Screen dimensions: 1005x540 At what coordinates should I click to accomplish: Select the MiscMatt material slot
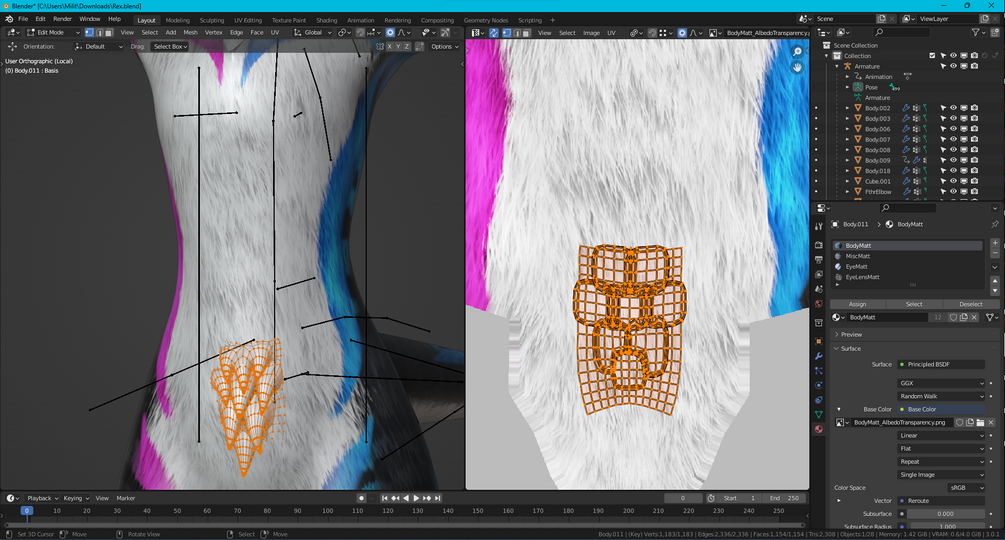pos(907,256)
